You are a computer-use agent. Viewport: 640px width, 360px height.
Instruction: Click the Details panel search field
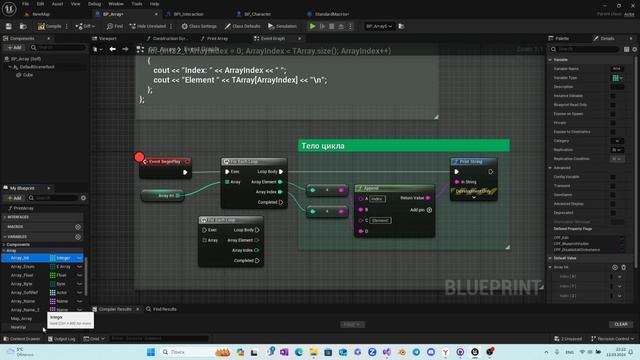pos(585,49)
